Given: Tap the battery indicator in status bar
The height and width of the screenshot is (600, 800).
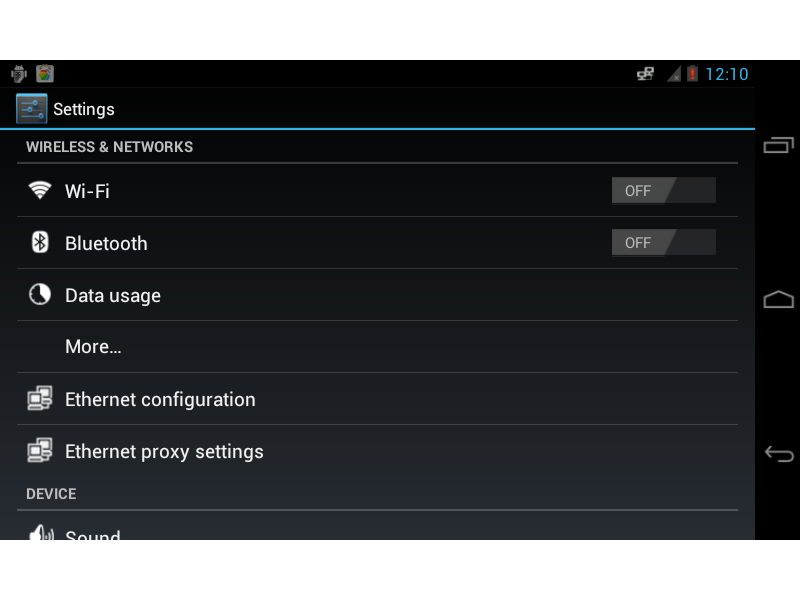Looking at the screenshot, I should point(692,74).
